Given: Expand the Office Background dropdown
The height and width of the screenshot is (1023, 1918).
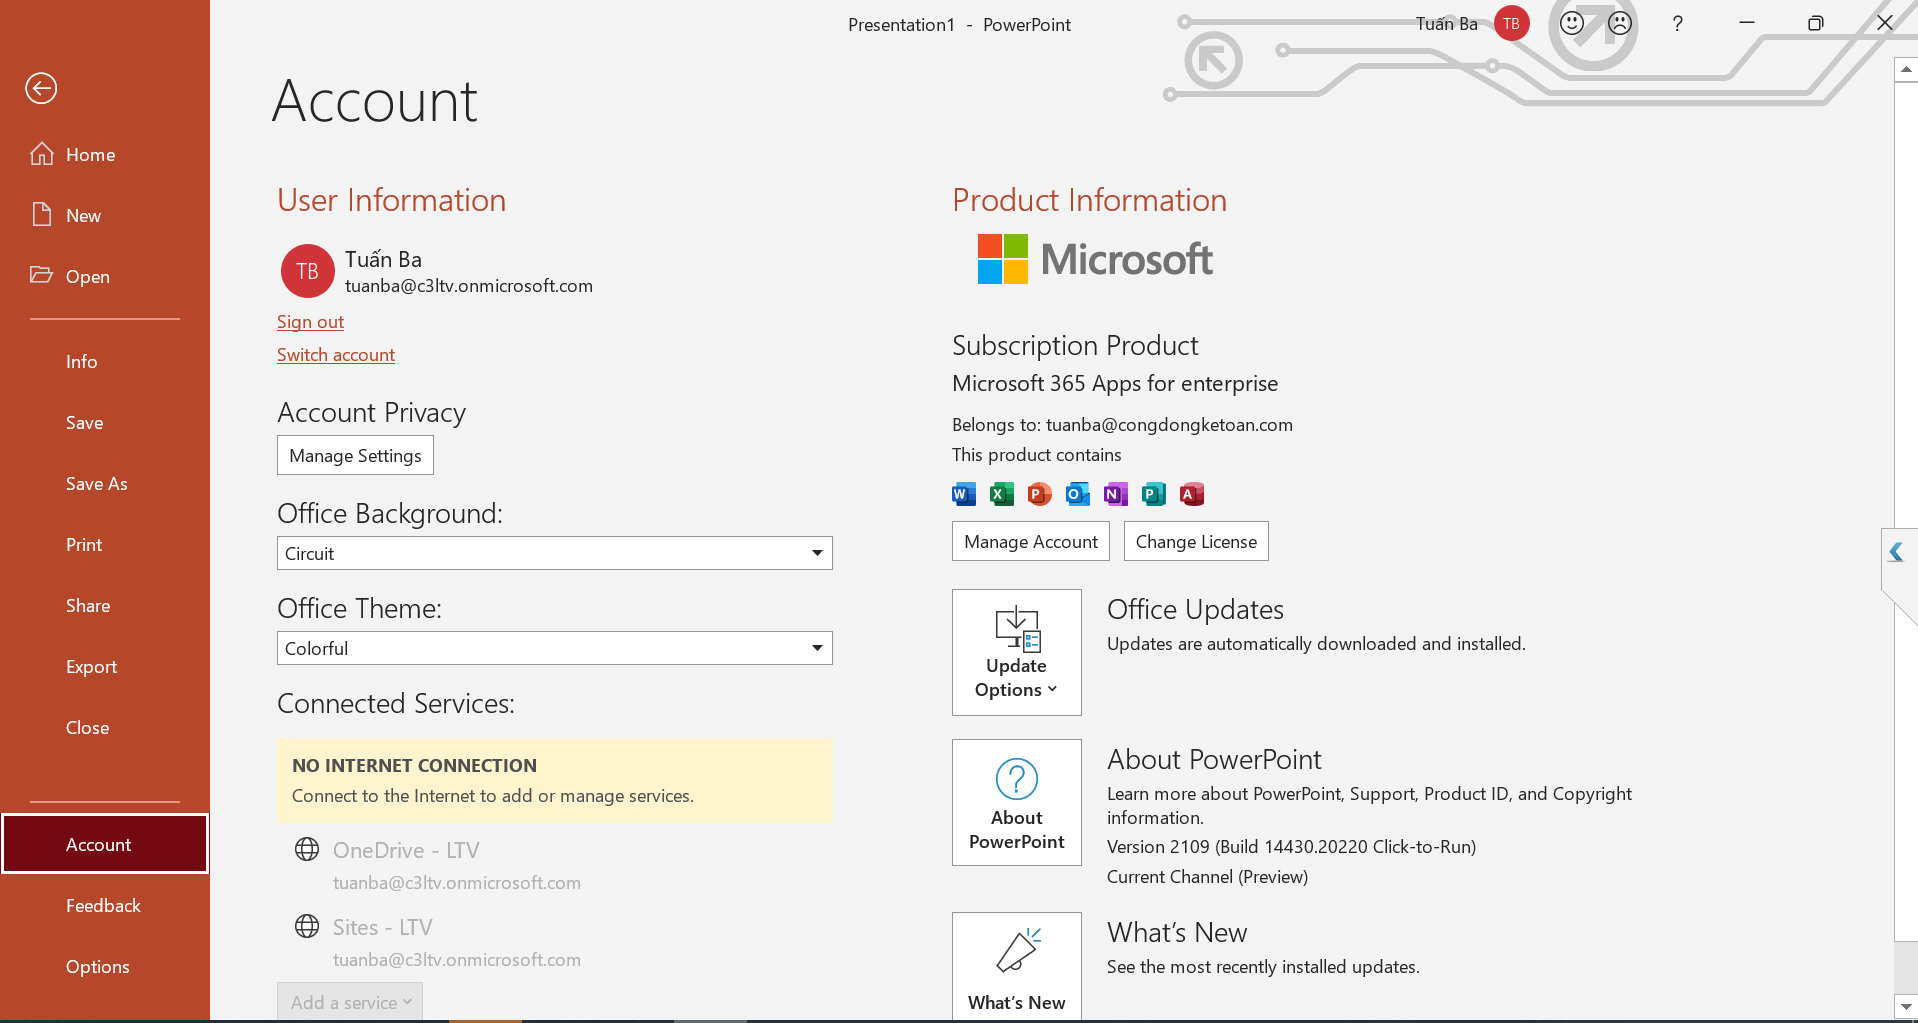Looking at the screenshot, I should coord(555,553).
